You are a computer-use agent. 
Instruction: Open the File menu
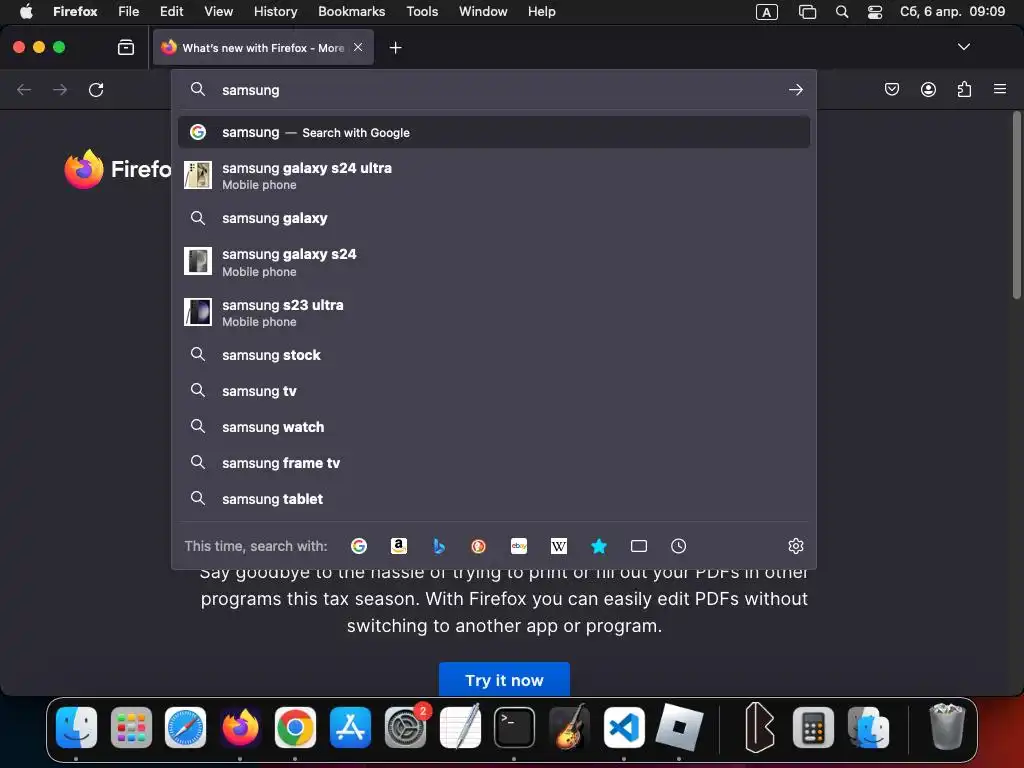128,11
